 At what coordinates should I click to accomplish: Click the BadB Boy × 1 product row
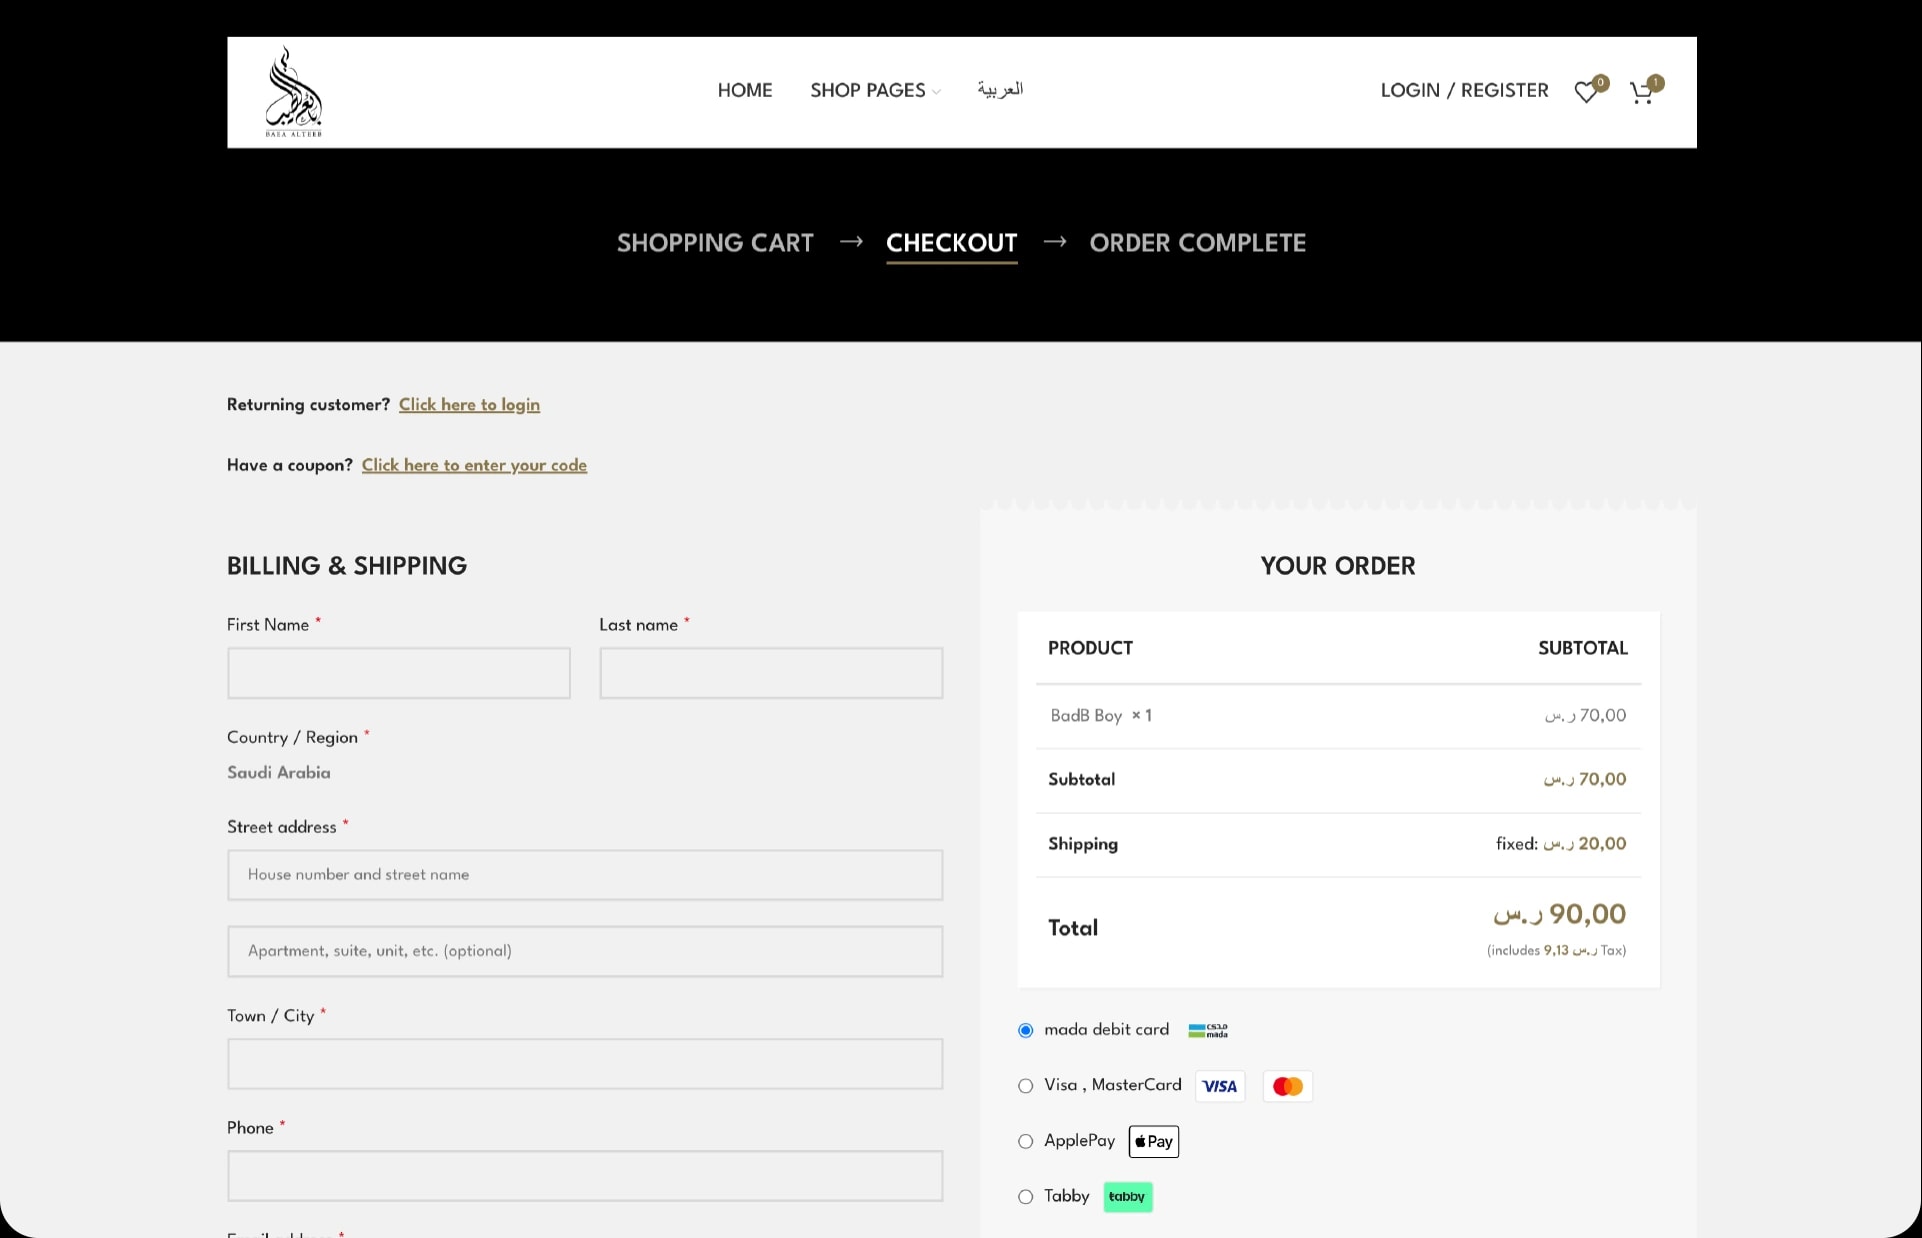coord(1338,716)
